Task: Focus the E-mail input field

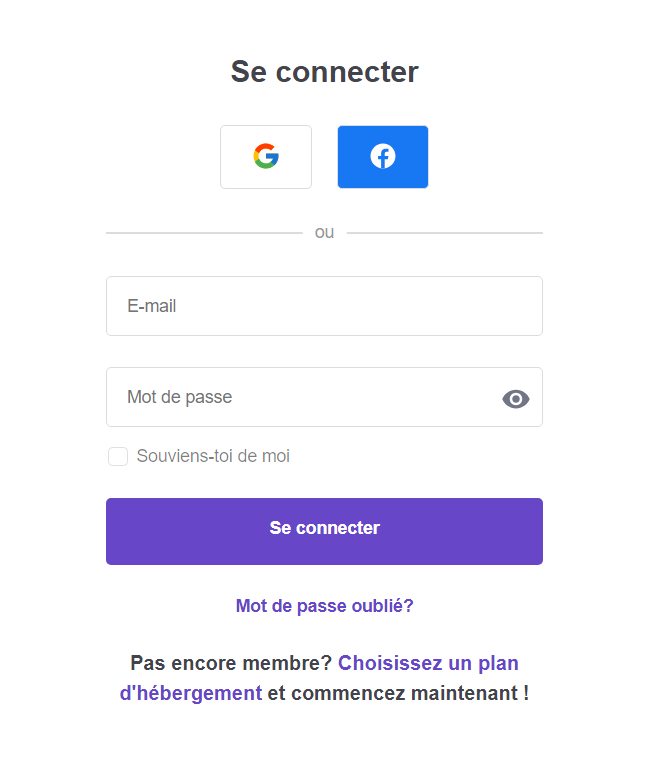Action: 324,306
